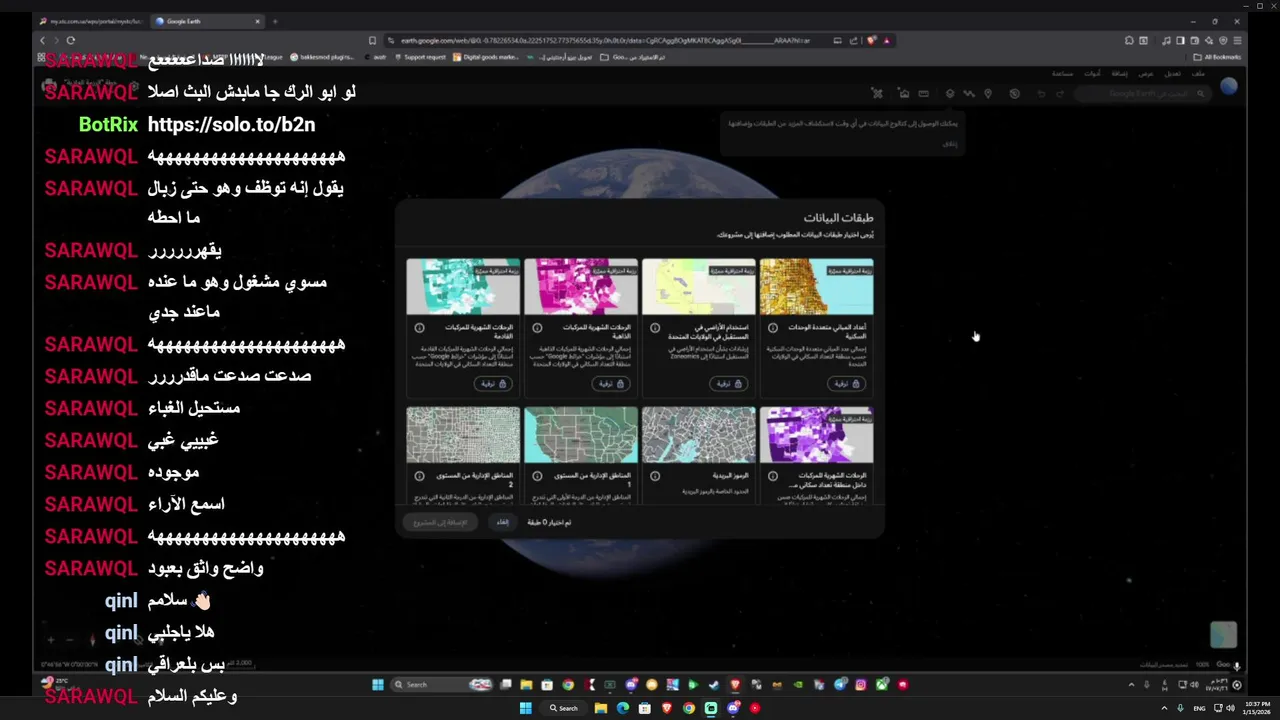Open the 'إضافة' Add menu
Image resolution: width=1280 pixels, height=720 pixels.
click(x=1120, y=74)
